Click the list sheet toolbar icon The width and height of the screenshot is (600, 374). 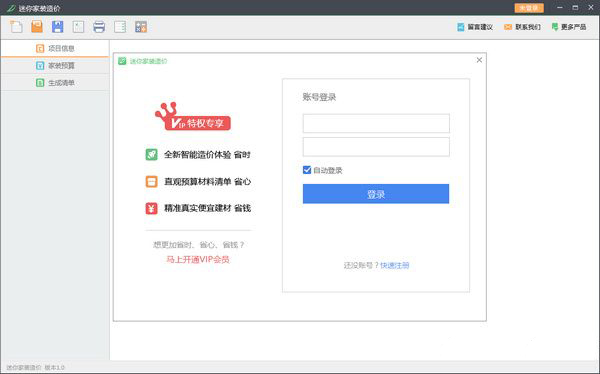click(x=120, y=27)
